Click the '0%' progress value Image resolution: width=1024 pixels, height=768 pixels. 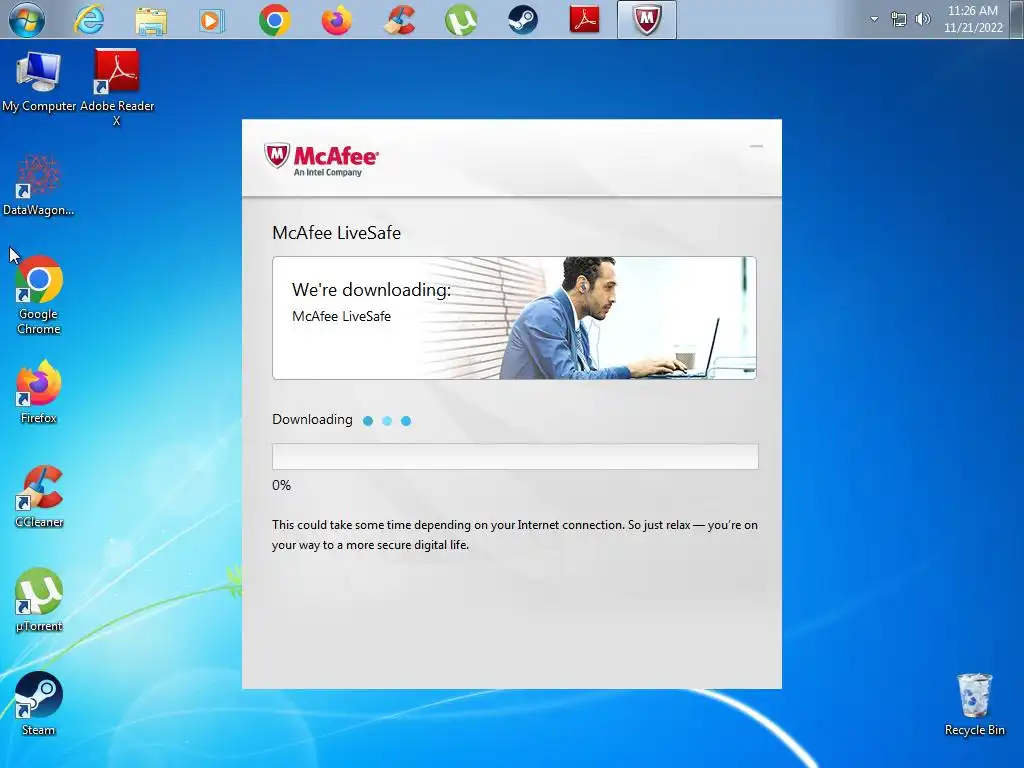pyautogui.click(x=281, y=485)
